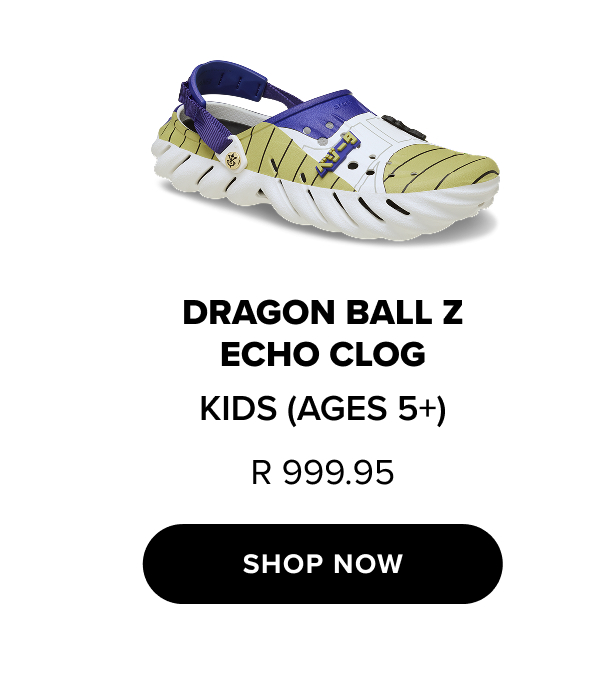Click the Echo Clog title text

(322, 353)
